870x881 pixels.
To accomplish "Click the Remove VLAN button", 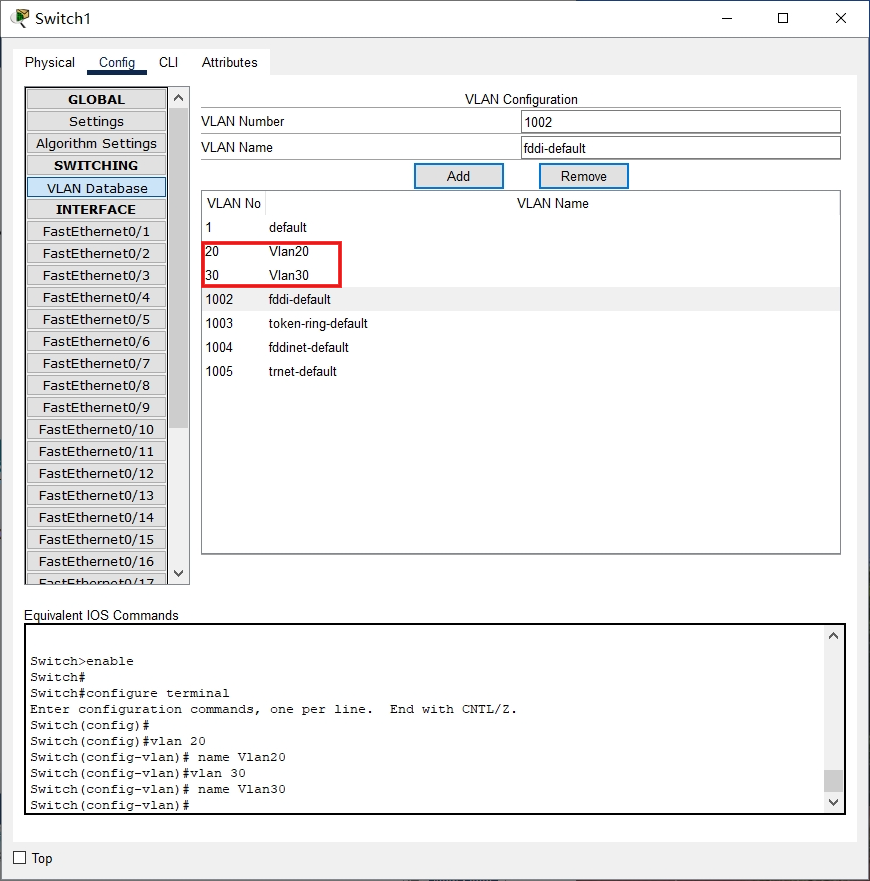I will point(583,176).
